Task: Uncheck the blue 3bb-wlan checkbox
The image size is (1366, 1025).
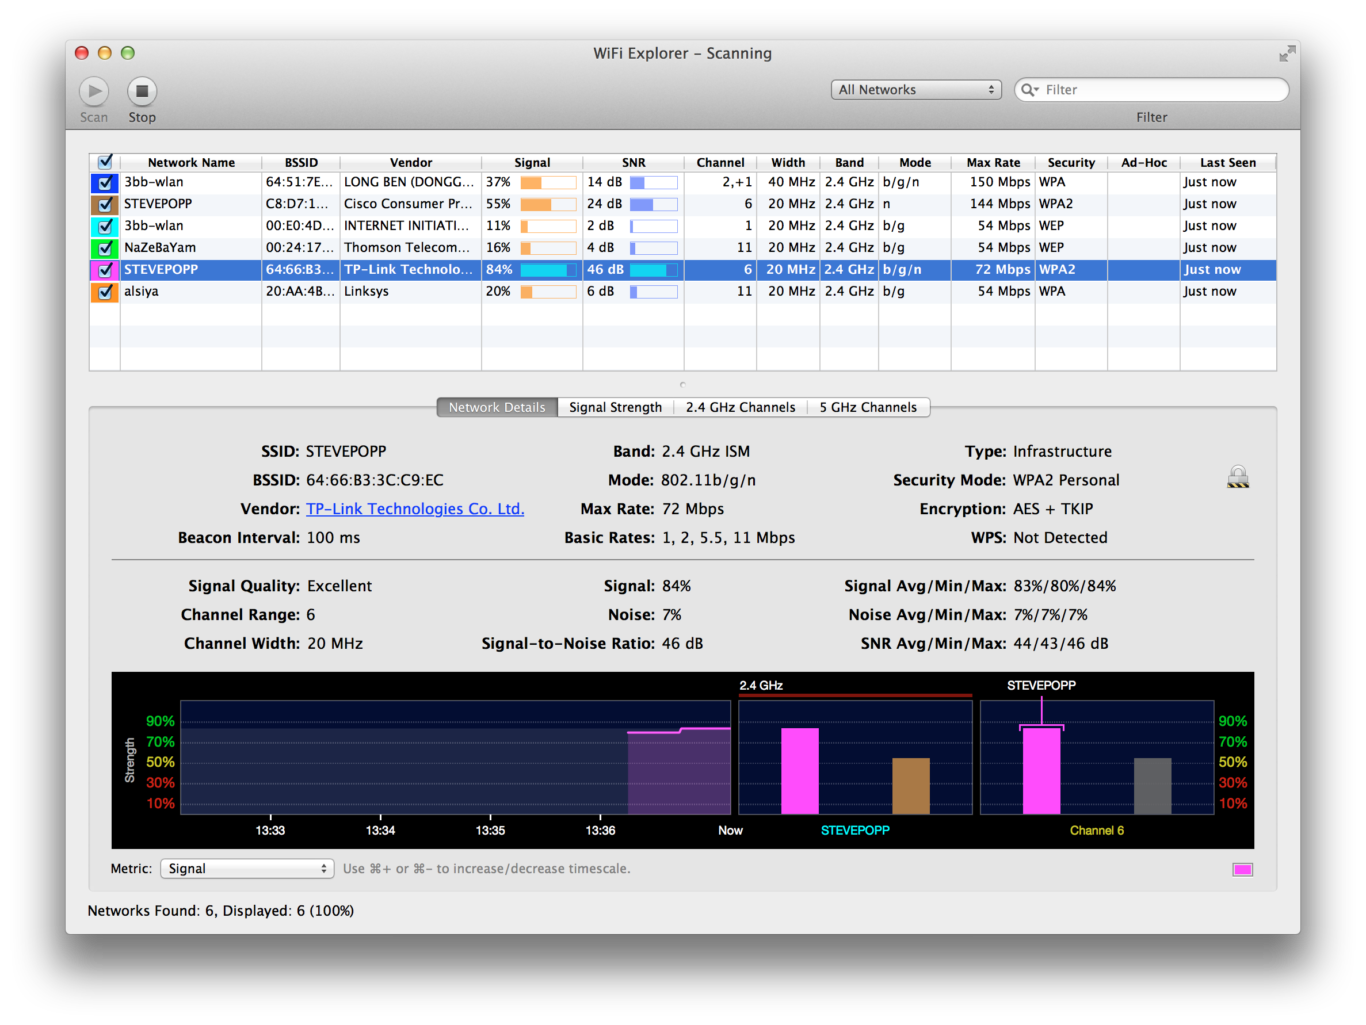Action: [x=105, y=182]
